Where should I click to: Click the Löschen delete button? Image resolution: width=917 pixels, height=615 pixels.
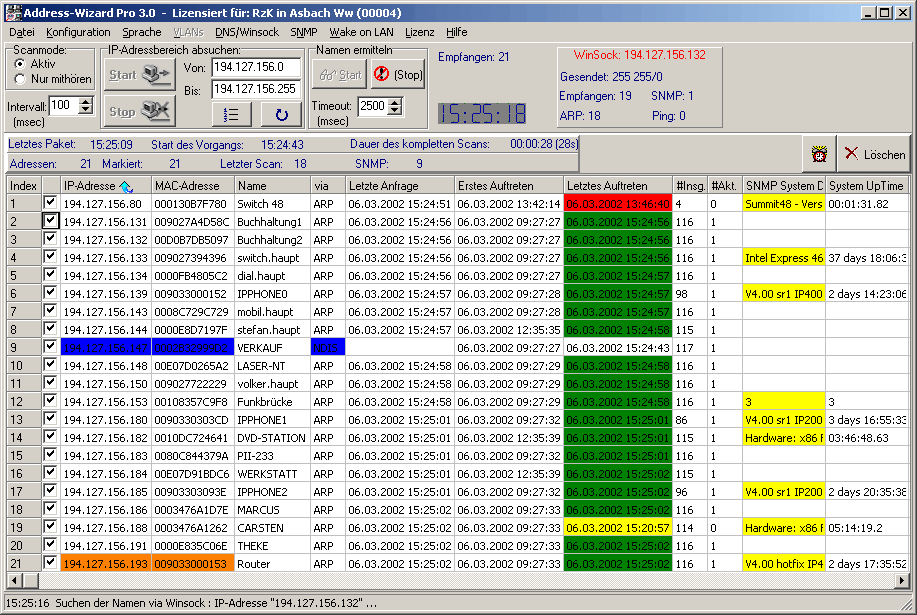(x=874, y=154)
